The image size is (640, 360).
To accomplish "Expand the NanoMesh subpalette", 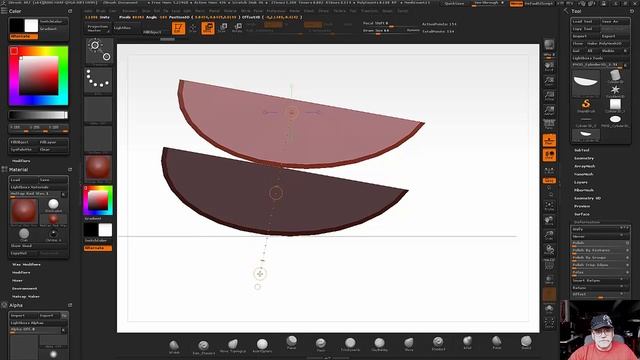I will tap(584, 174).
